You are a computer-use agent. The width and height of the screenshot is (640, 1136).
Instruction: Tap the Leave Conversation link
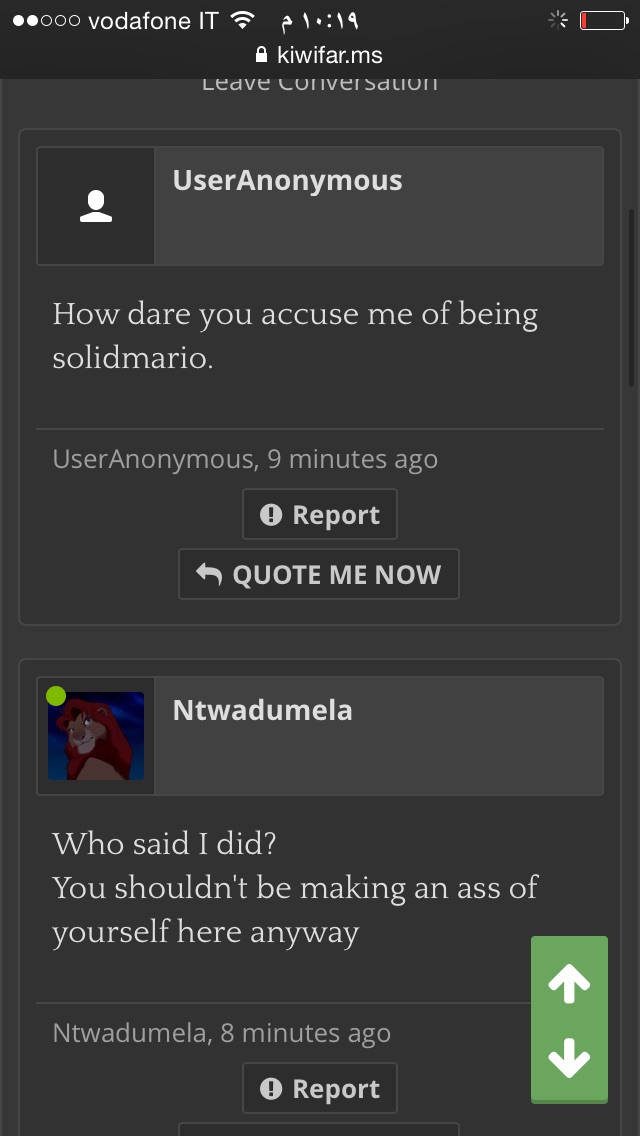(320, 82)
